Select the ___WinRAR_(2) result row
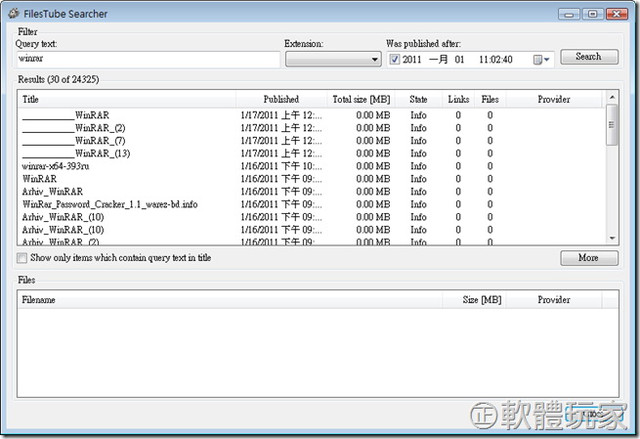The height and width of the screenshot is (439, 640). (x=312, y=128)
